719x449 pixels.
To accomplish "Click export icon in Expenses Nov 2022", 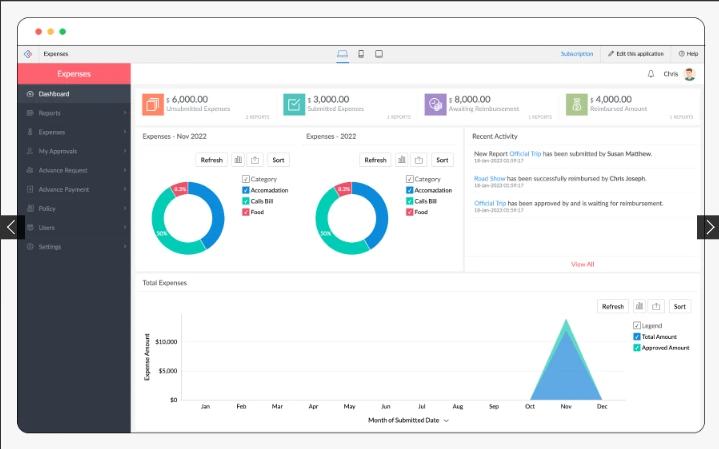I will (255, 160).
